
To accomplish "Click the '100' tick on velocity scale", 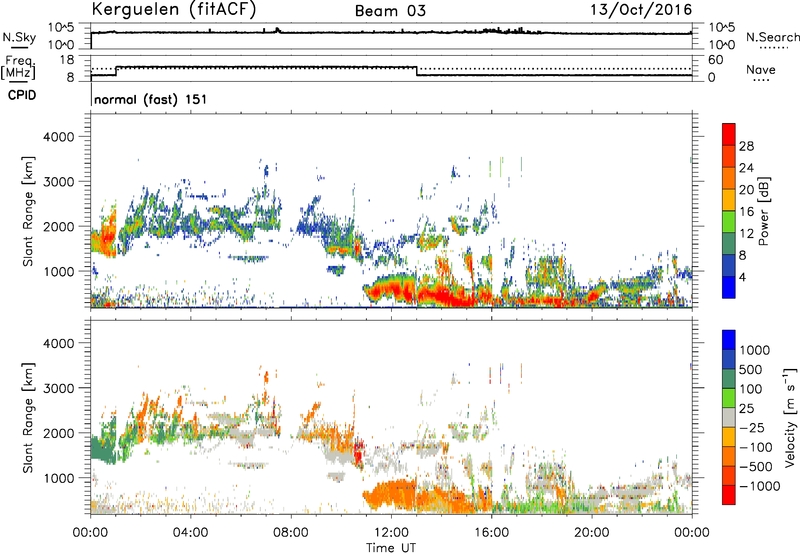I will pyautogui.click(x=751, y=389).
